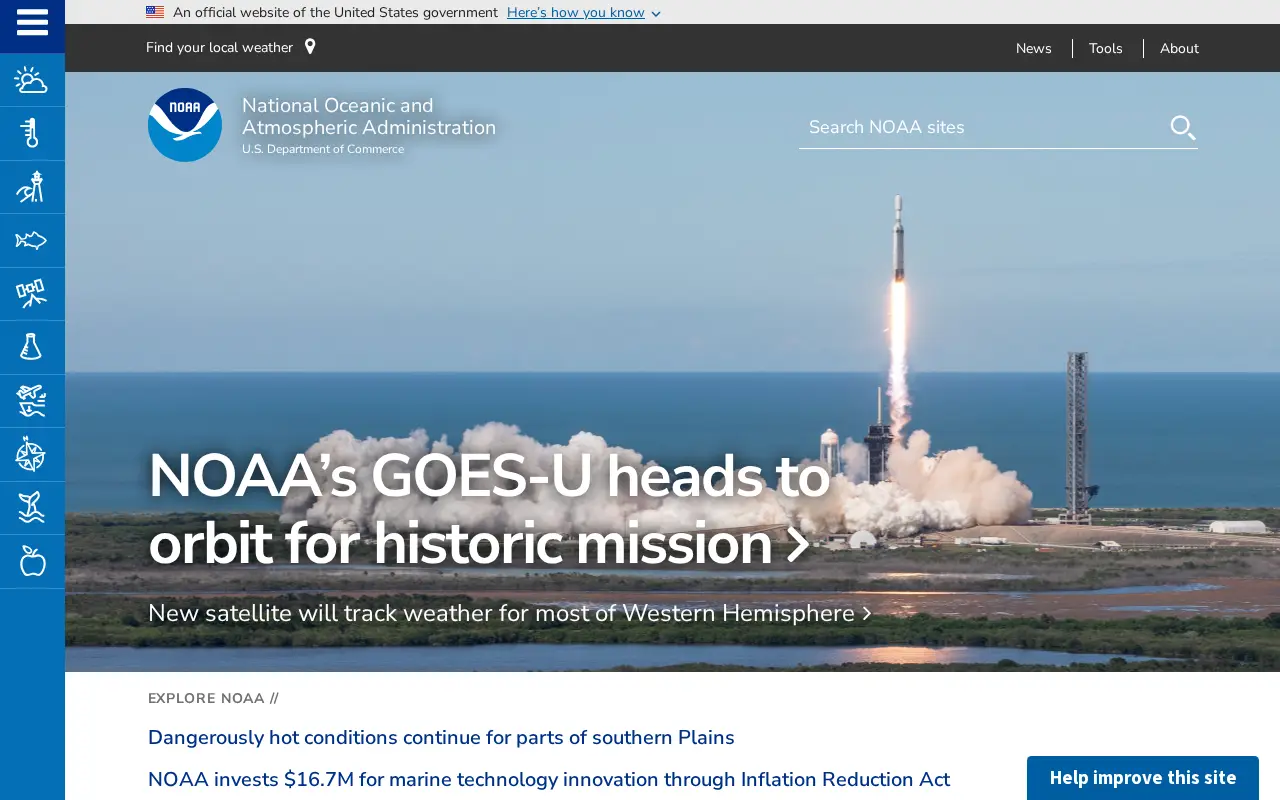The height and width of the screenshot is (800, 1280).
Task: Expand the "Here's how you know" disclosure
Action: [x=583, y=13]
